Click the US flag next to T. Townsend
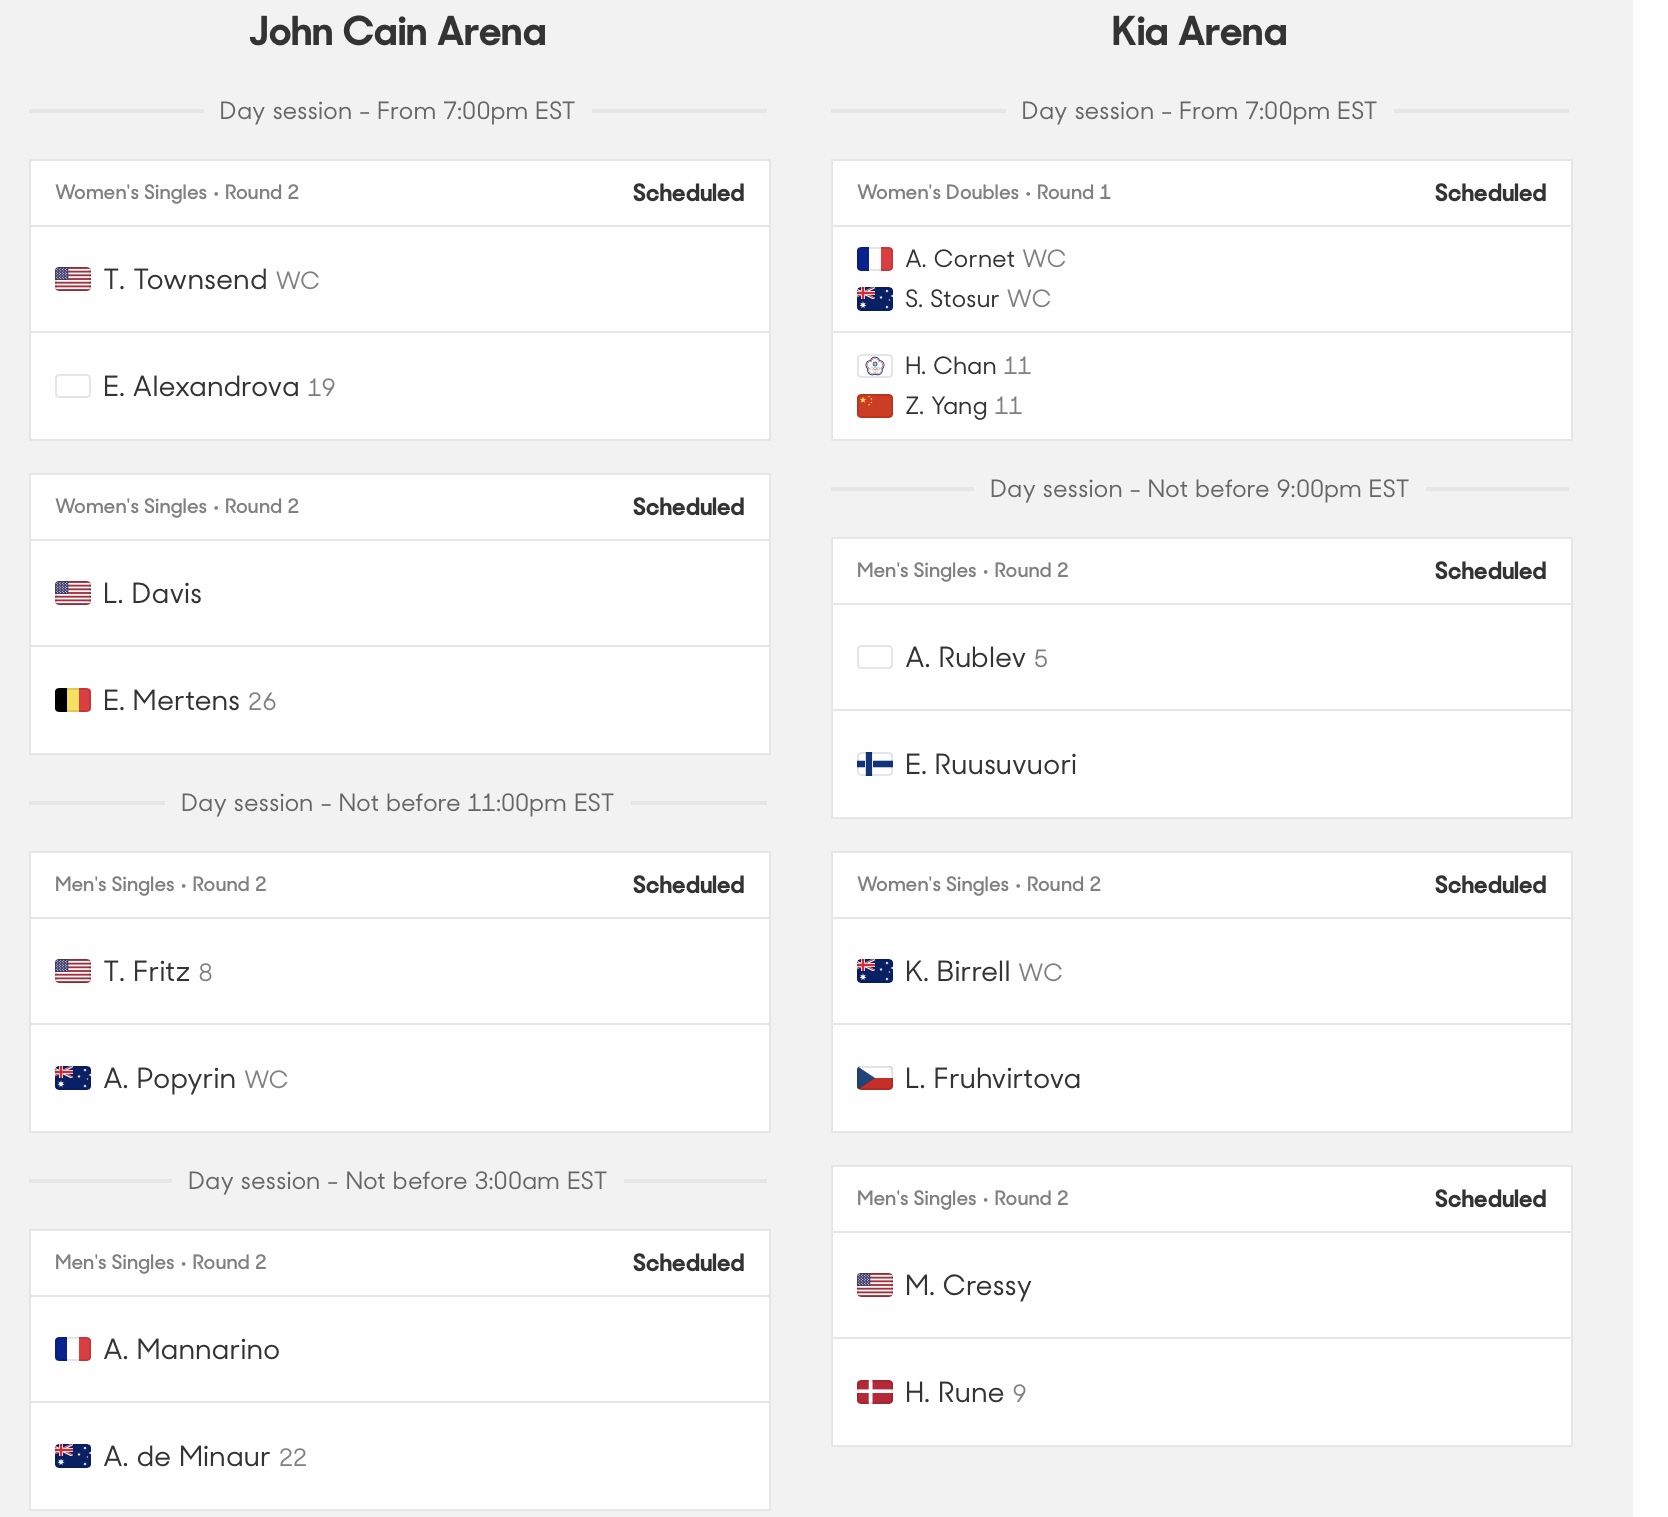The image size is (1668, 1517). tap(73, 279)
